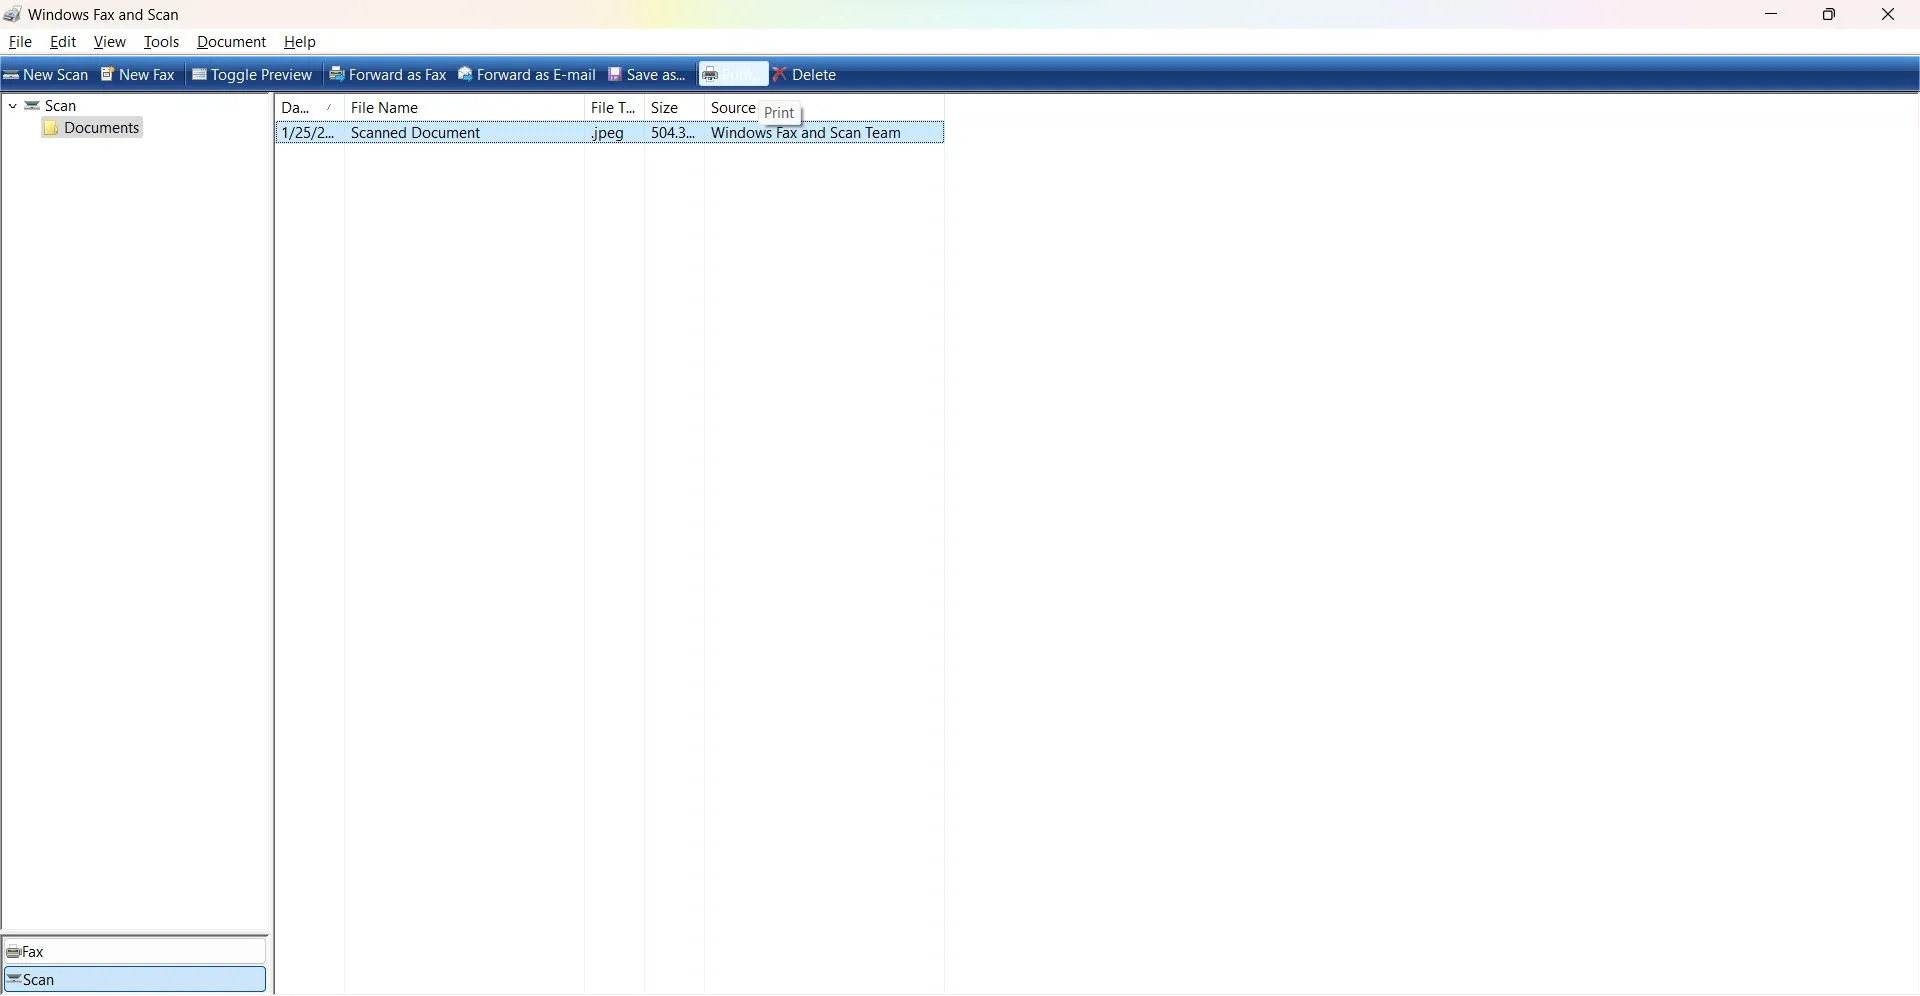1920x996 pixels.
Task: Minimize the Windows Fax and Scan window
Action: point(1772,15)
